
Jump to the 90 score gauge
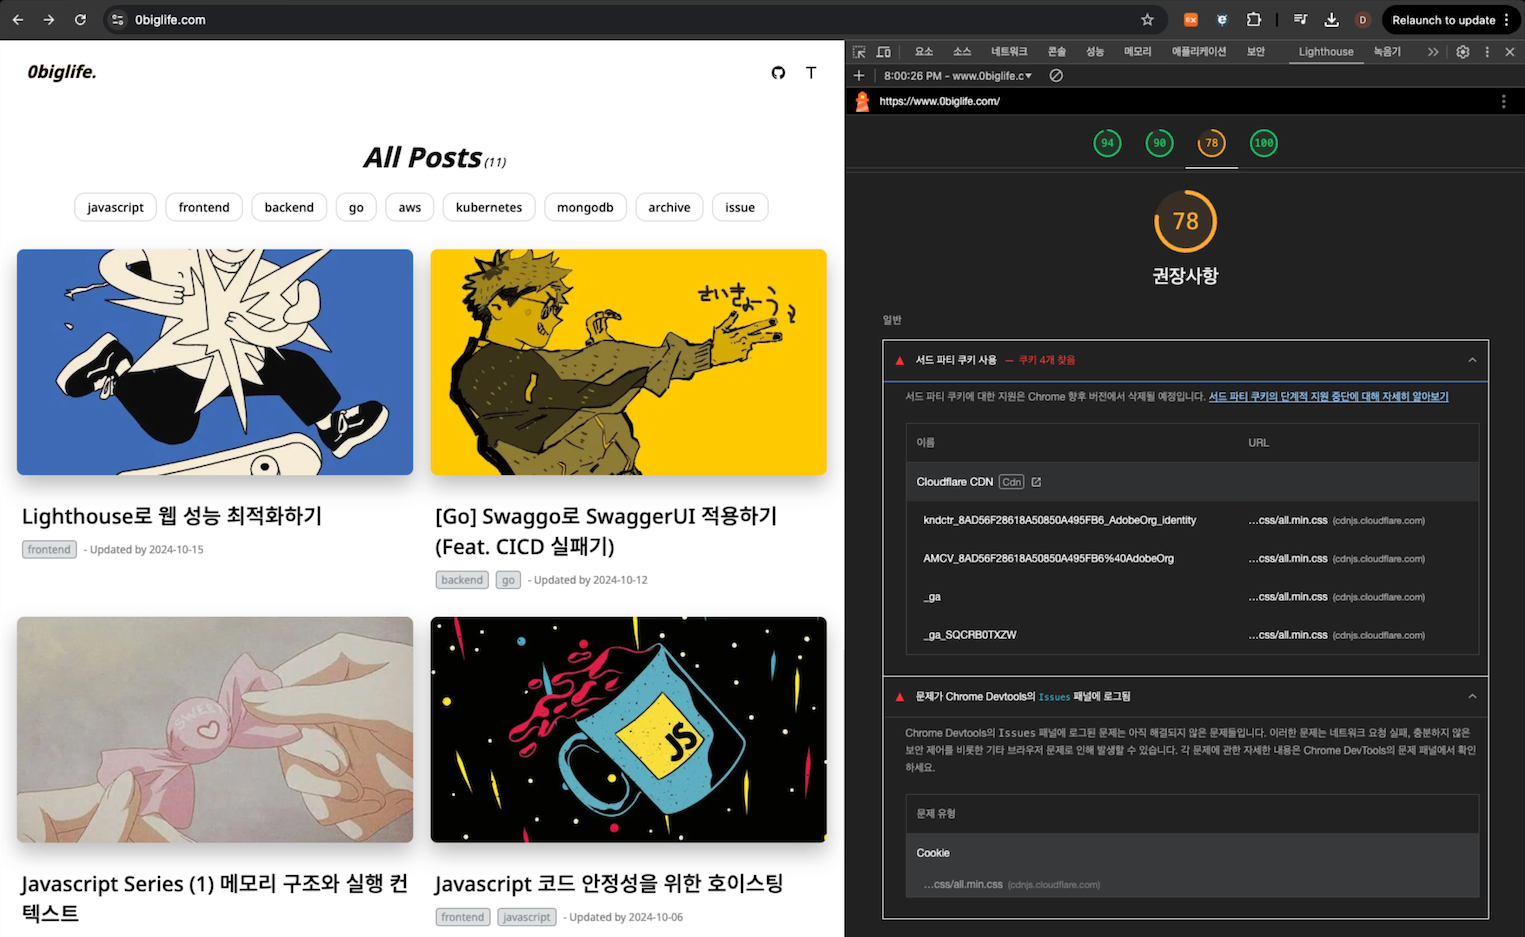1159,143
